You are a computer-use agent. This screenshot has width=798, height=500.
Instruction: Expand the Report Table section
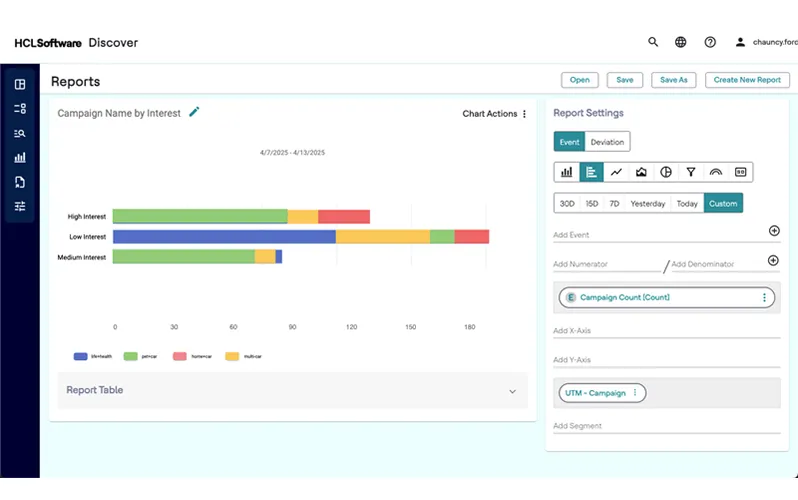pyautogui.click(x=512, y=391)
